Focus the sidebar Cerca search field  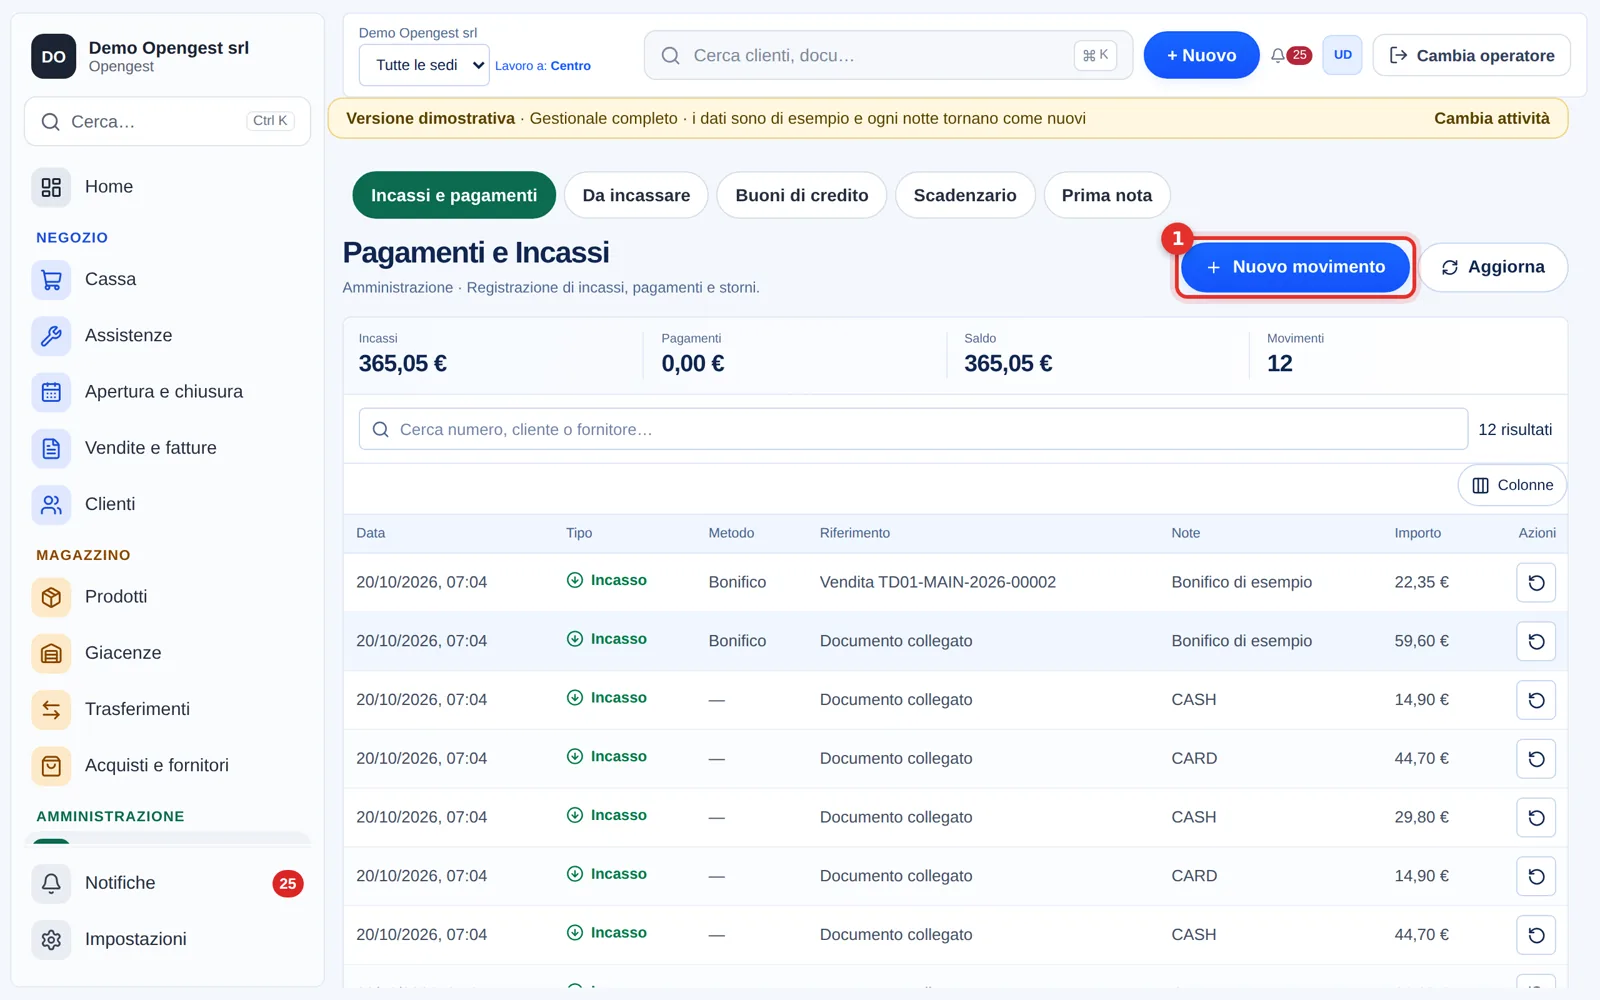(167, 121)
